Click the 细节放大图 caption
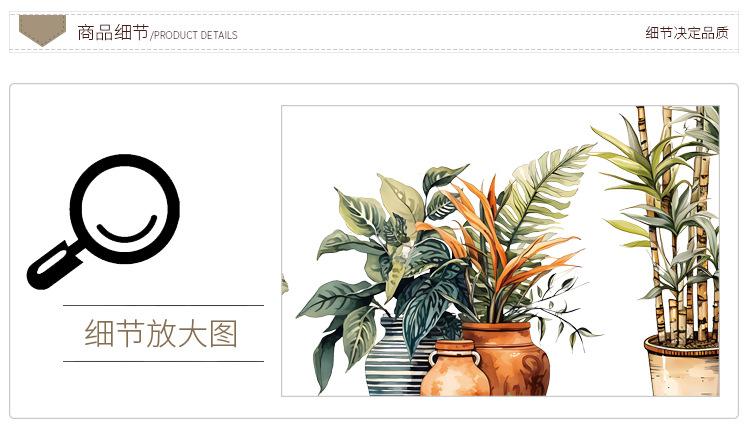The image size is (750, 432). click(161, 333)
